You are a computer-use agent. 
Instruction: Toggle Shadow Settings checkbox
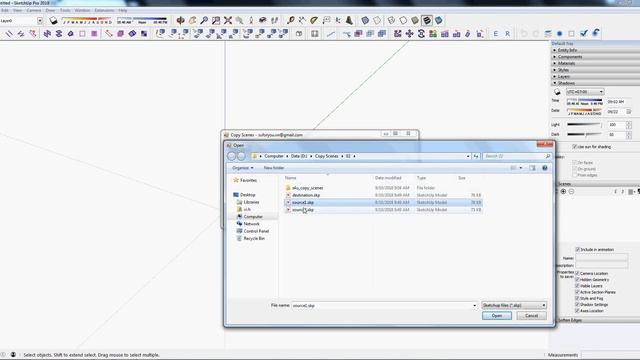(577, 304)
